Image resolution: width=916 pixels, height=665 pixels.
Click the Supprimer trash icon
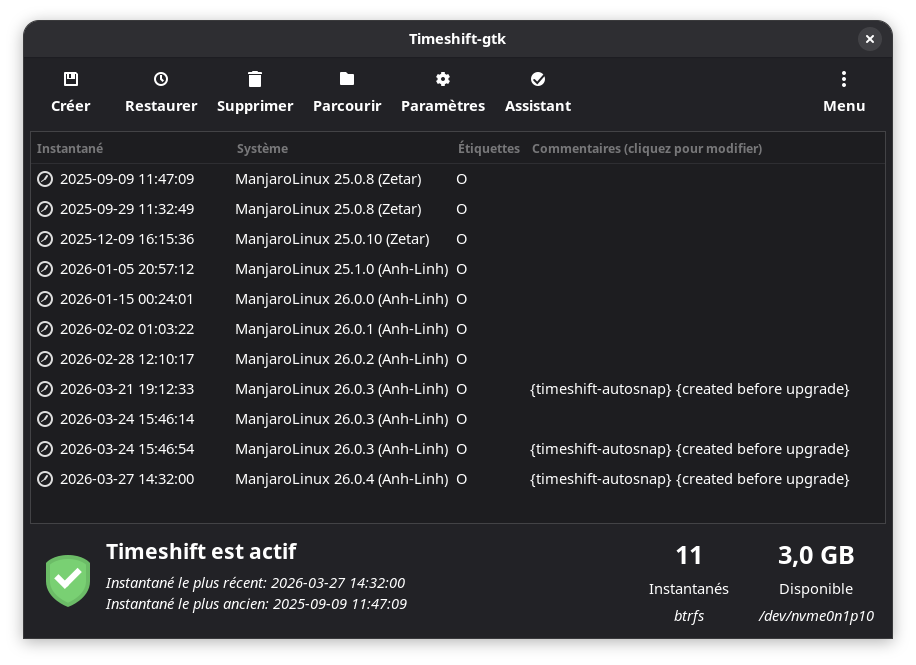pyautogui.click(x=255, y=79)
